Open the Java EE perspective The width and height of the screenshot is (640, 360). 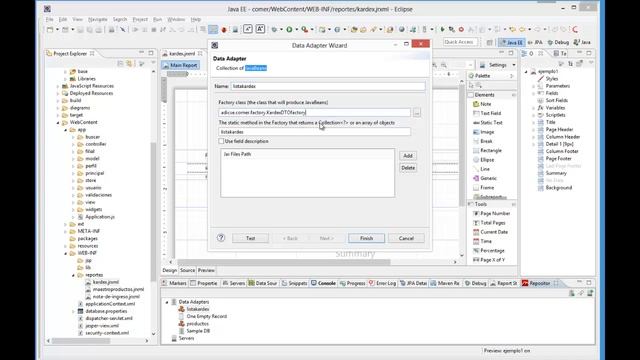tap(512, 42)
